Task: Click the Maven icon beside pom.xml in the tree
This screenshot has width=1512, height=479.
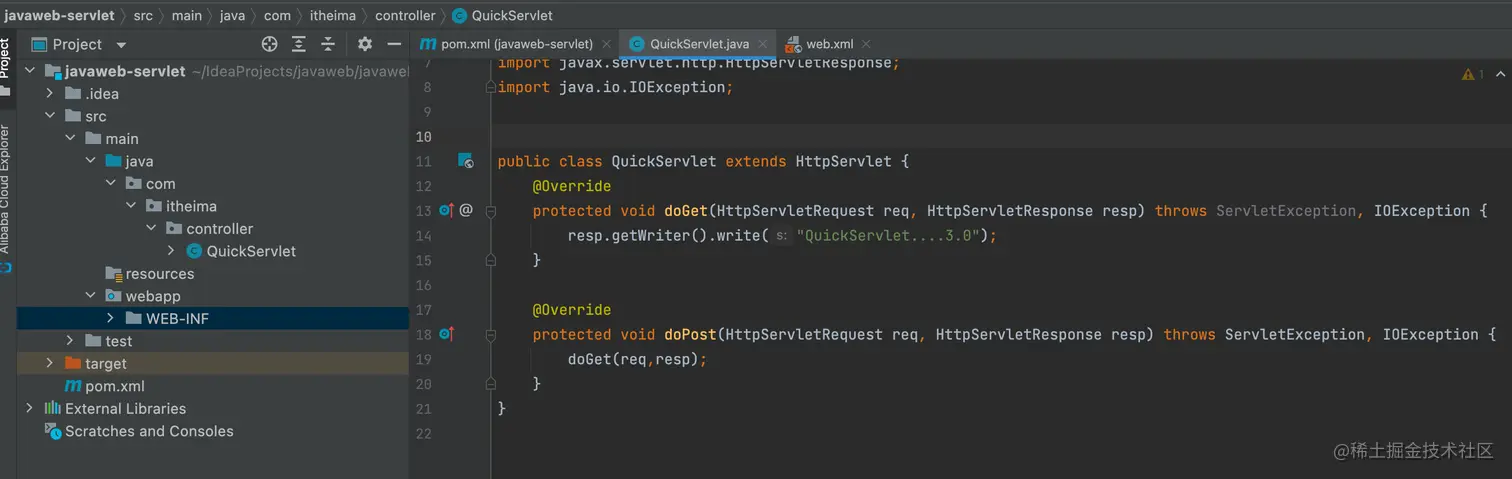Action: pyautogui.click(x=73, y=386)
